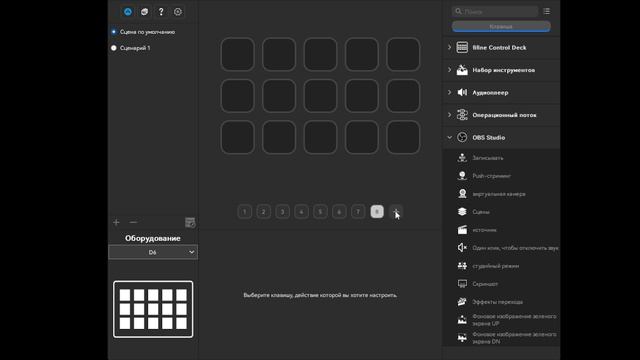This screenshot has width=640, height=360.
Task: Click the 'Скриншот' label
Action: pyautogui.click(x=485, y=284)
